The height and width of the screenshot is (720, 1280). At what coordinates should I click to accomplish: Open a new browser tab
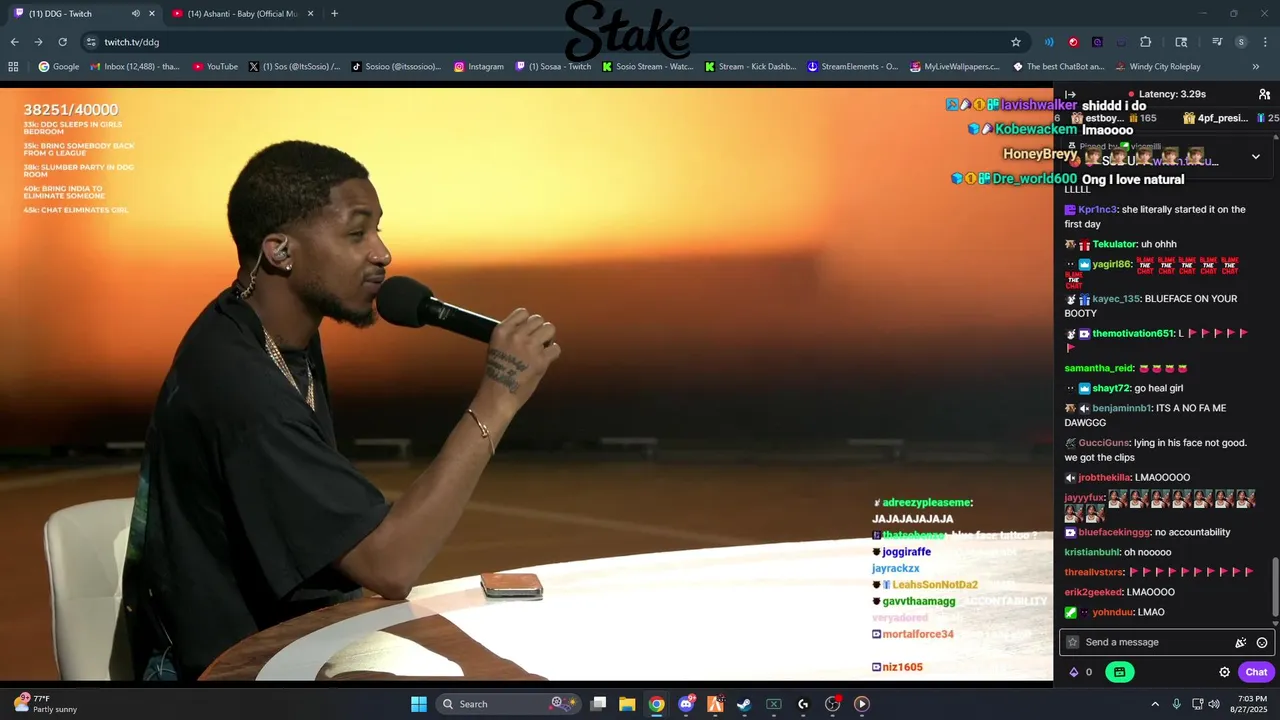click(x=334, y=14)
